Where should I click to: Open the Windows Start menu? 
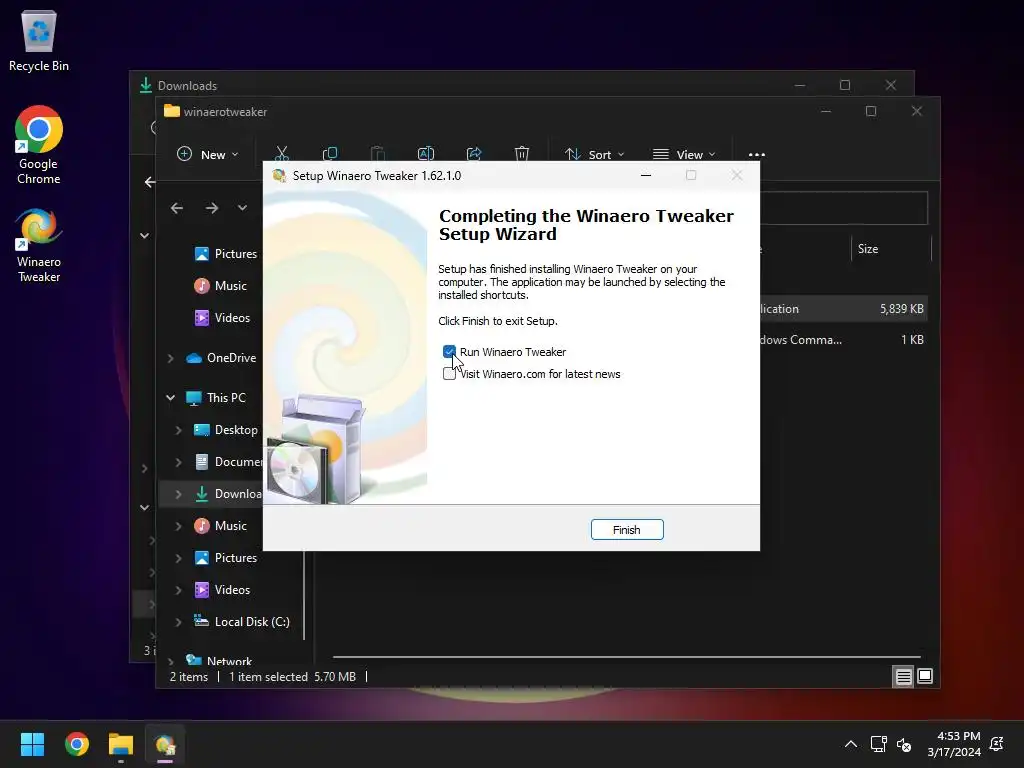point(32,744)
